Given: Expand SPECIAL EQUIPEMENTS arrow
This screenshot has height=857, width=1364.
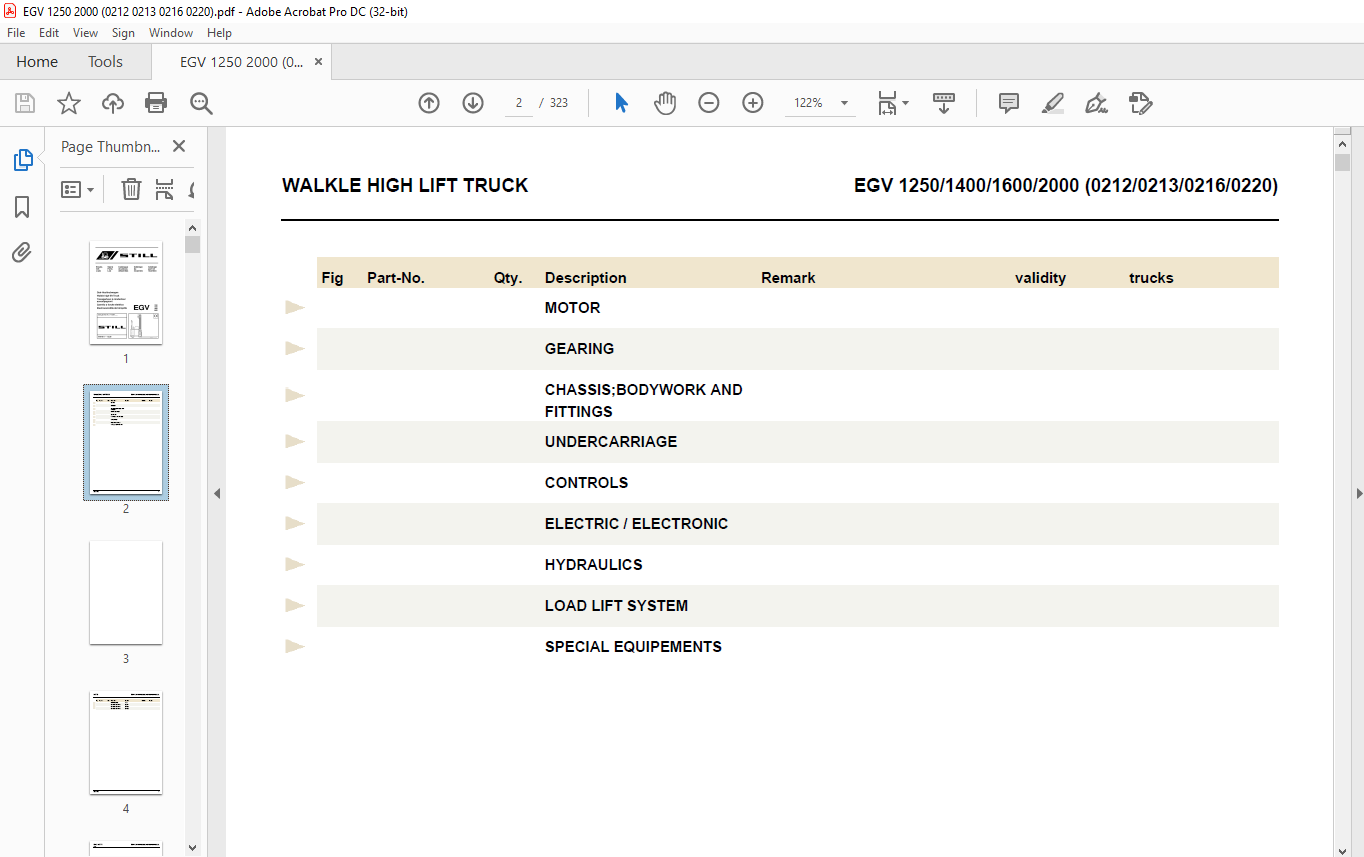Looking at the screenshot, I should point(294,646).
